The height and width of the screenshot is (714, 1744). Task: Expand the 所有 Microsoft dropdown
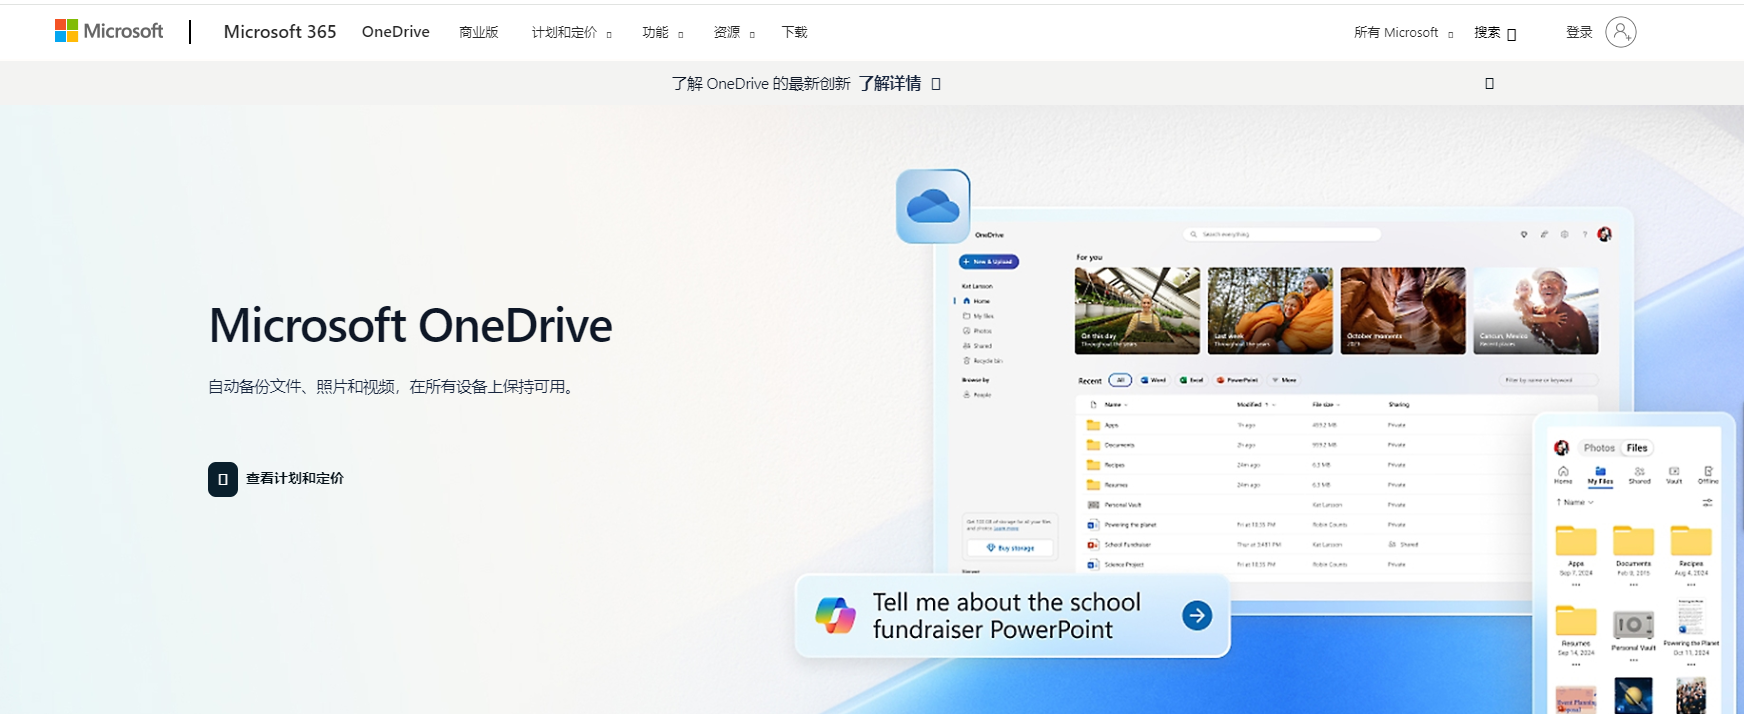click(1403, 32)
